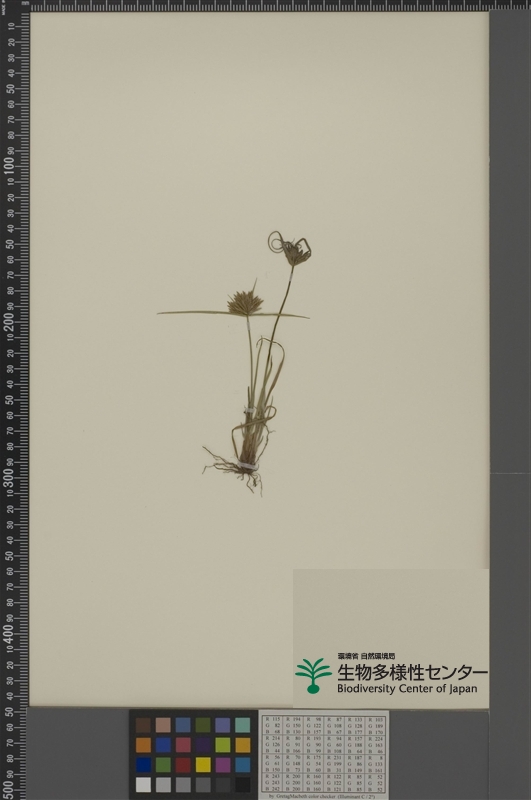This screenshot has height=800, width=531.
Task: Pick the orange swatch in second row
Action: tap(143, 745)
